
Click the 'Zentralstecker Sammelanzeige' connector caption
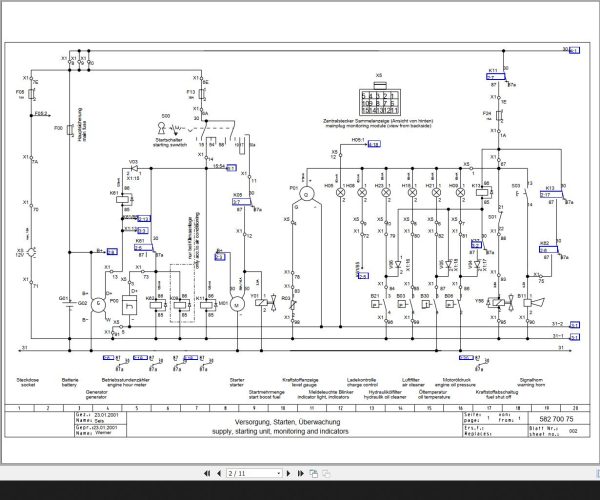[378, 123]
